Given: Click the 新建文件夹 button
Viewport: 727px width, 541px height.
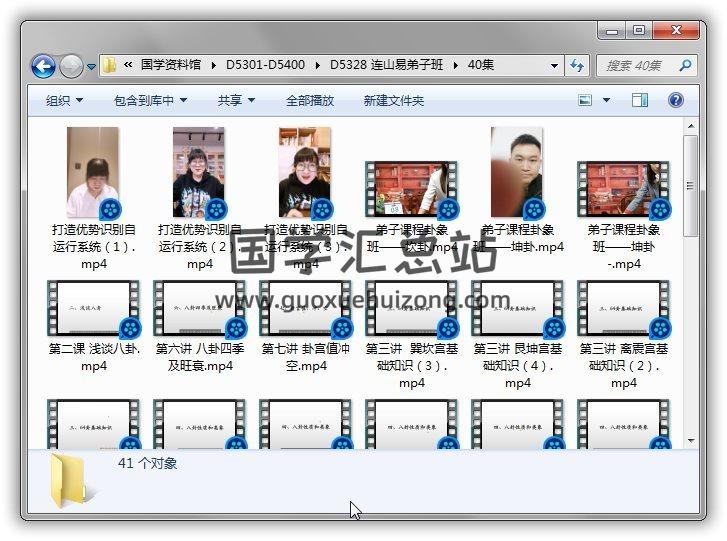Looking at the screenshot, I should (x=393, y=100).
